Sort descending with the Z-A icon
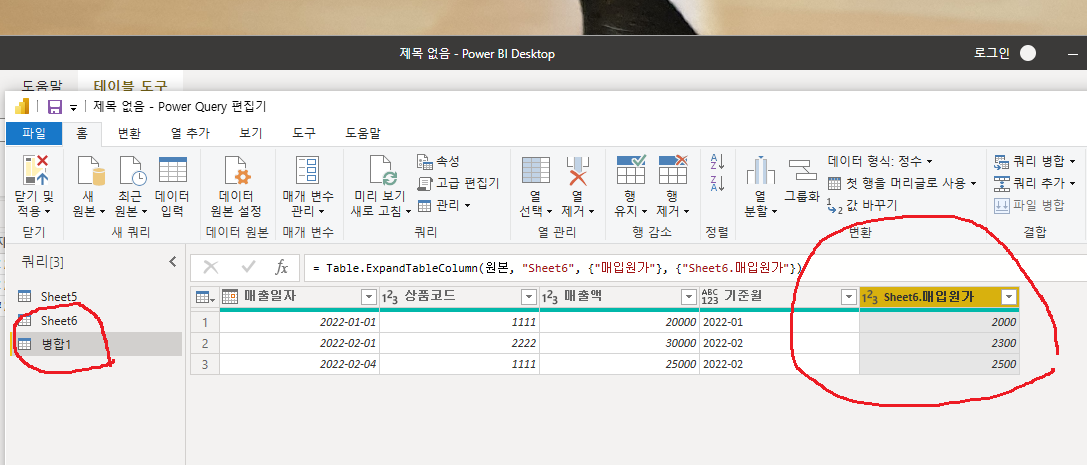The image size is (1087, 465). (718, 184)
